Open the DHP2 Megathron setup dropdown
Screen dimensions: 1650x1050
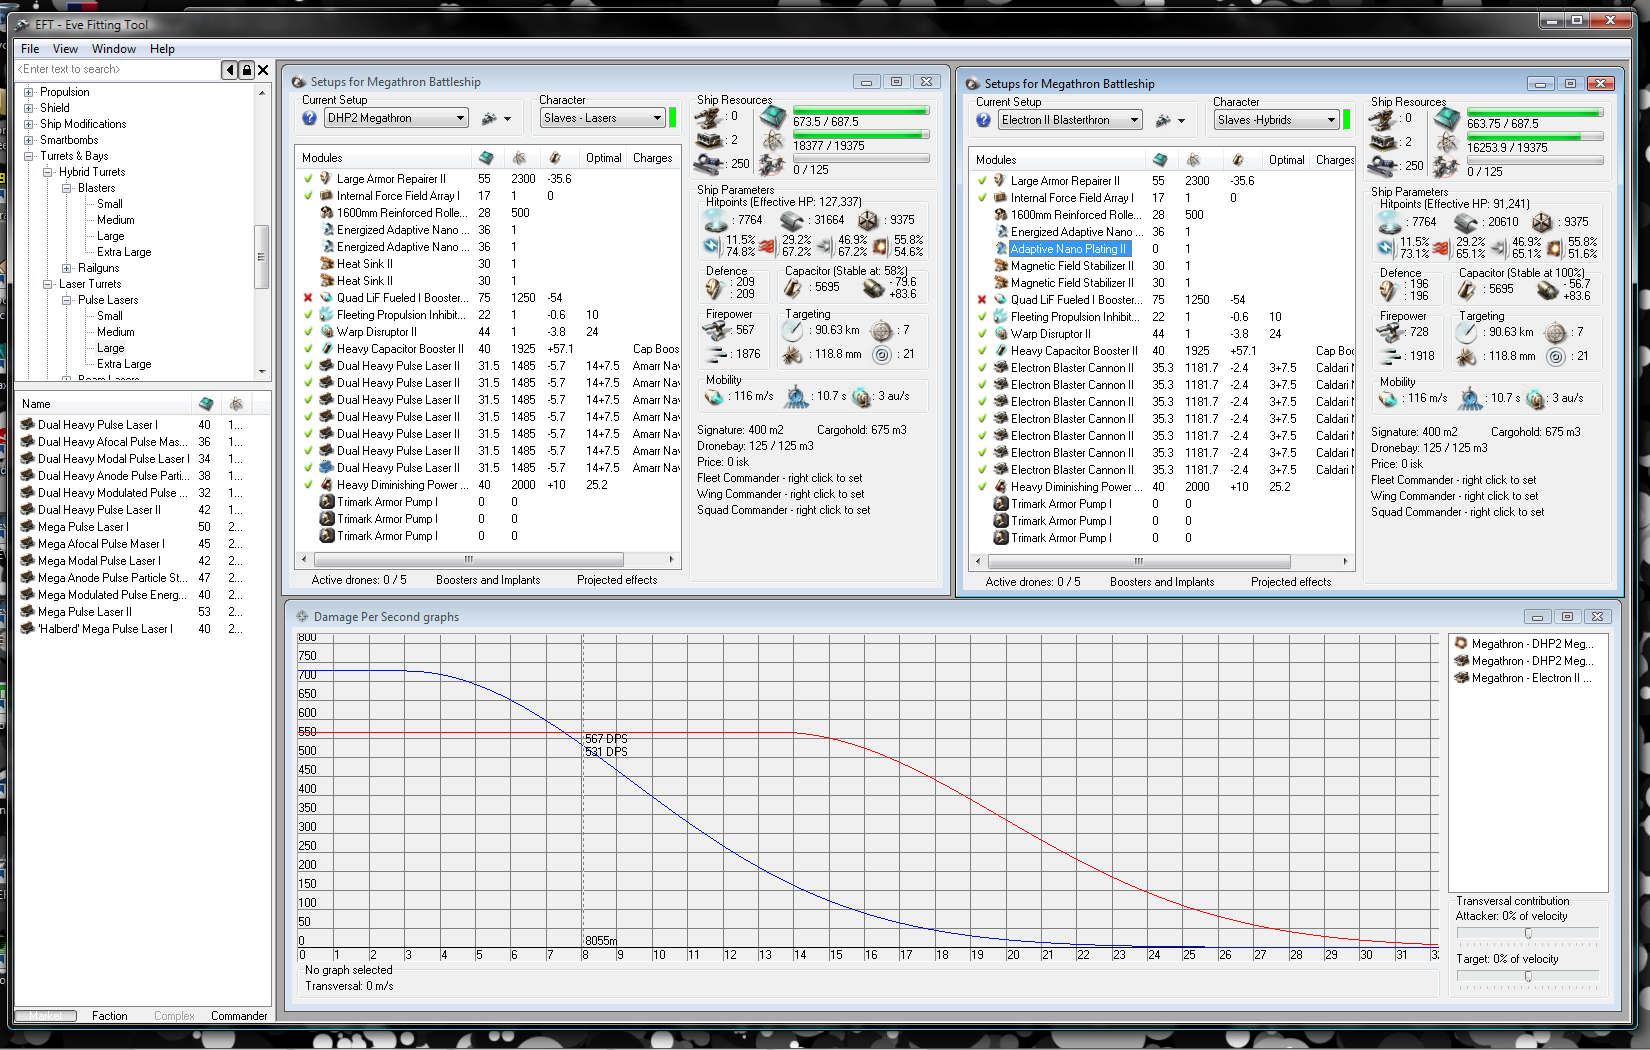[460, 118]
